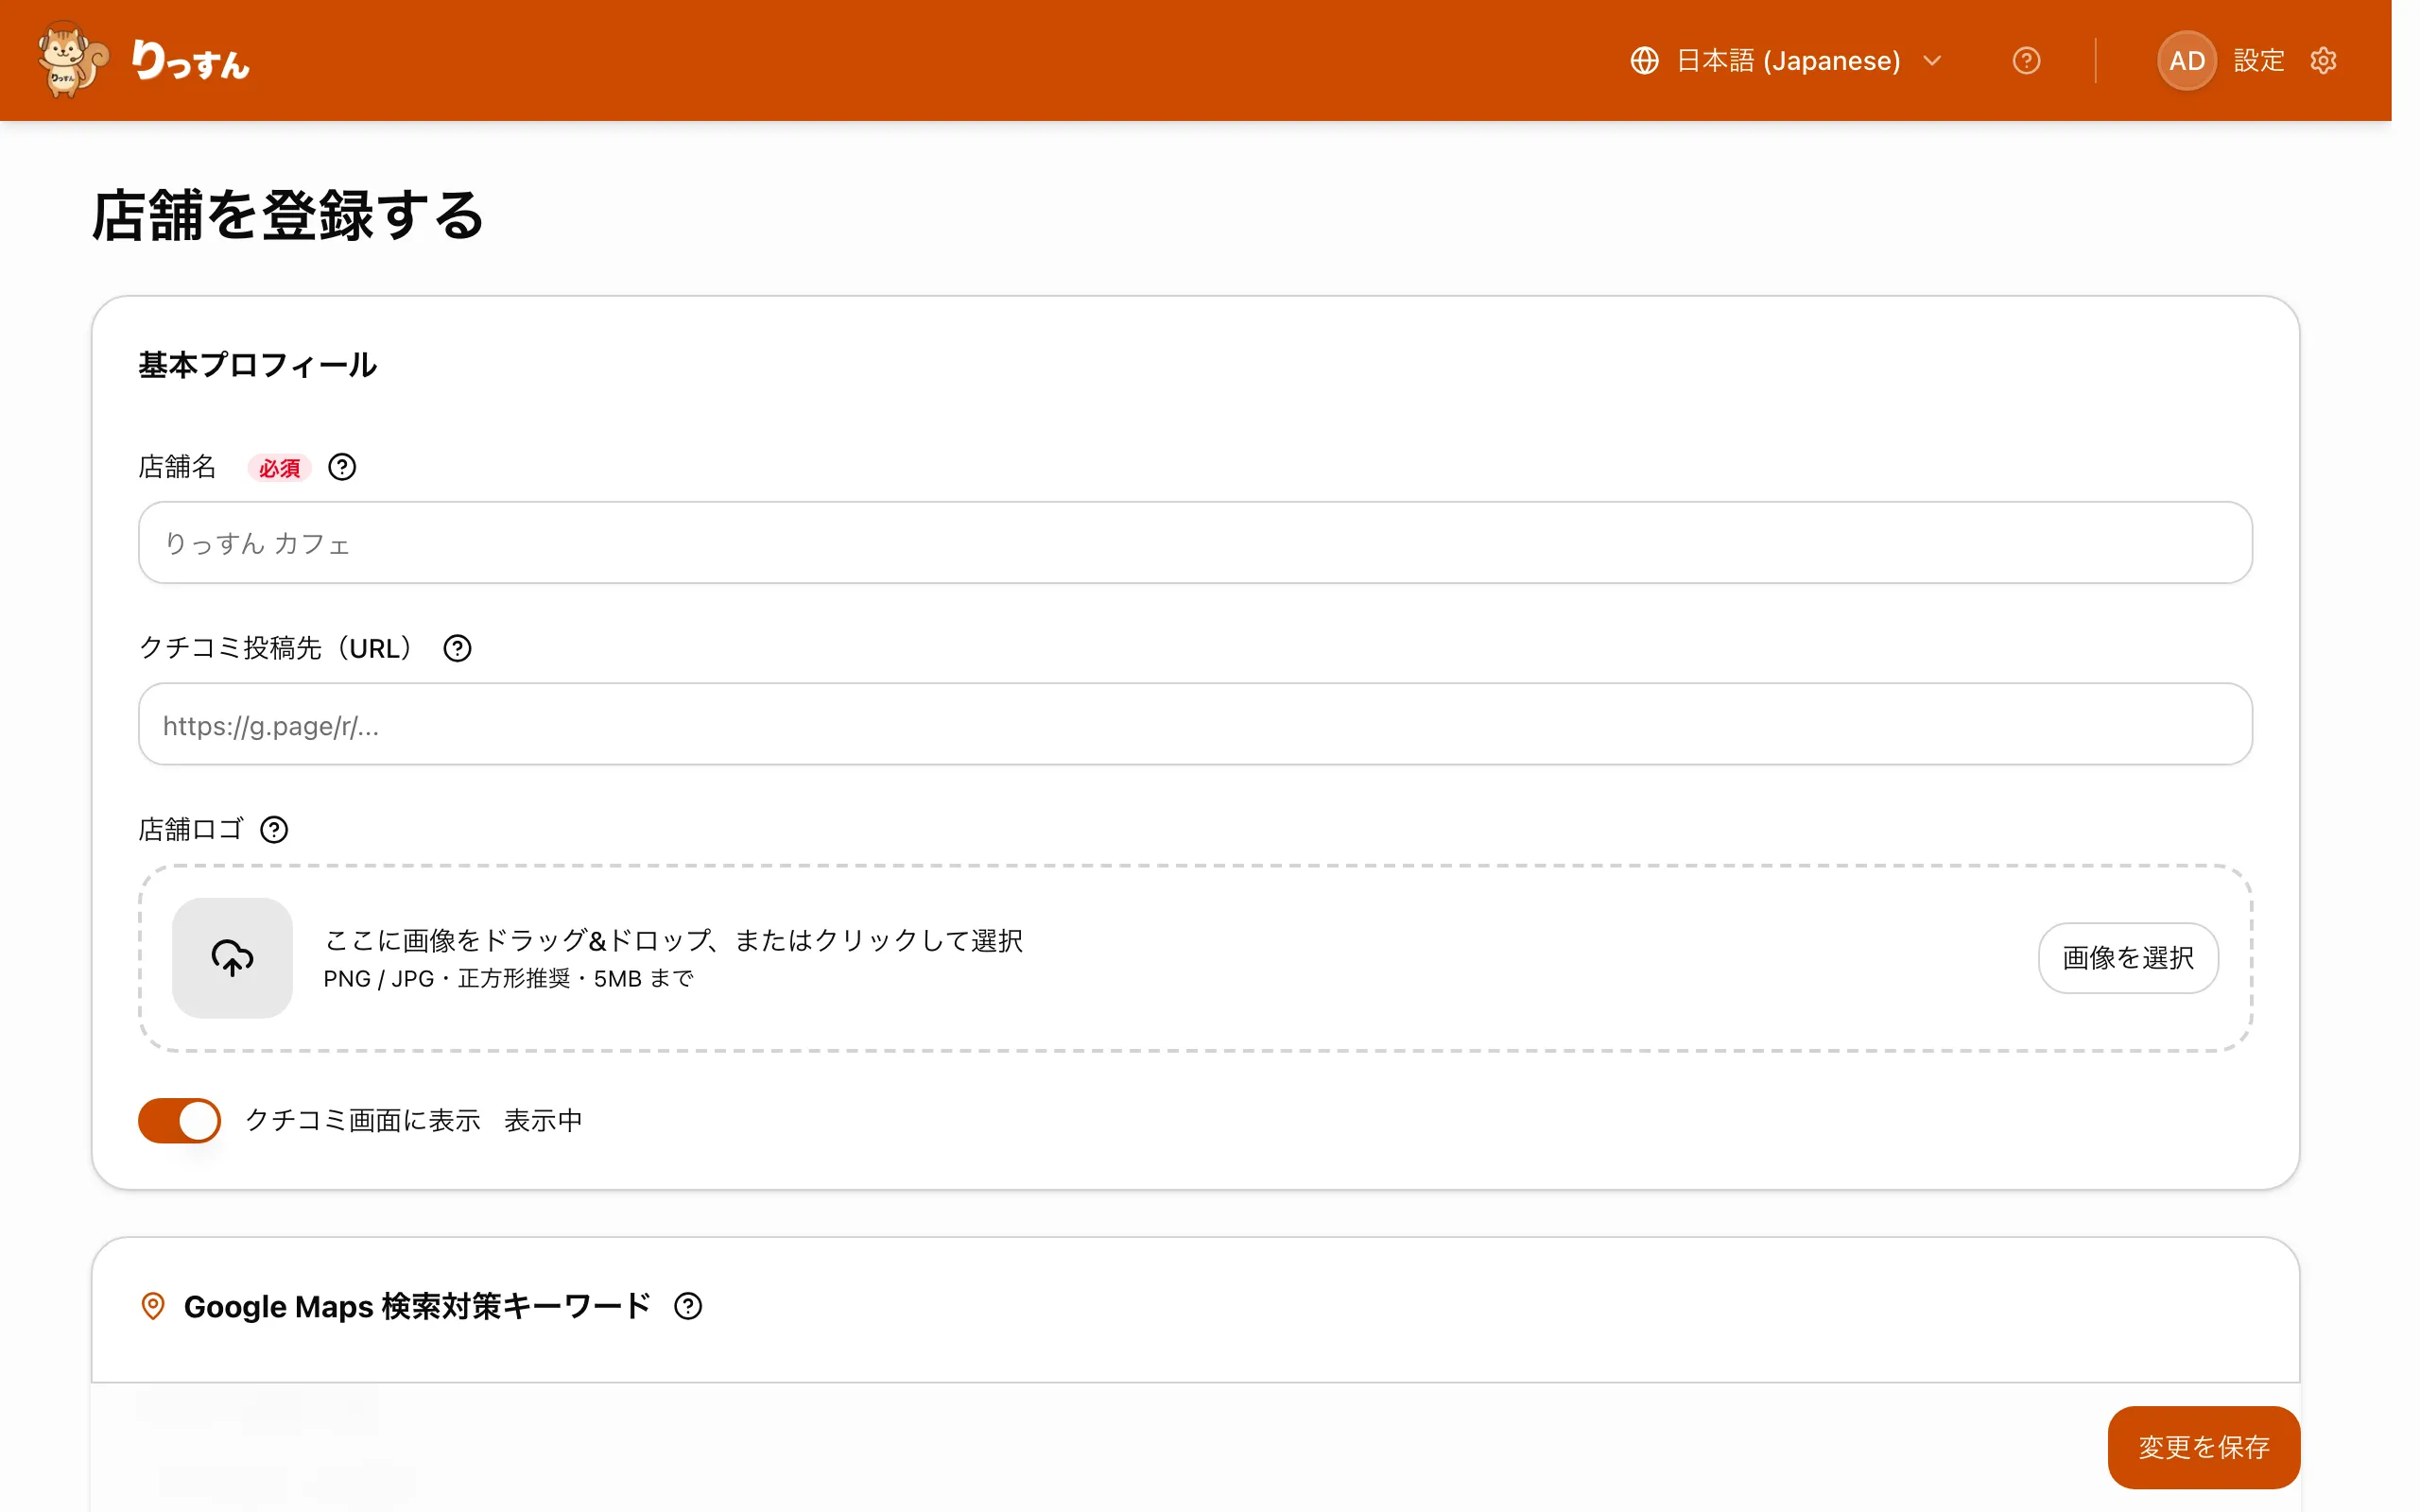
Task: Open the help icon in the header
Action: point(2026,61)
